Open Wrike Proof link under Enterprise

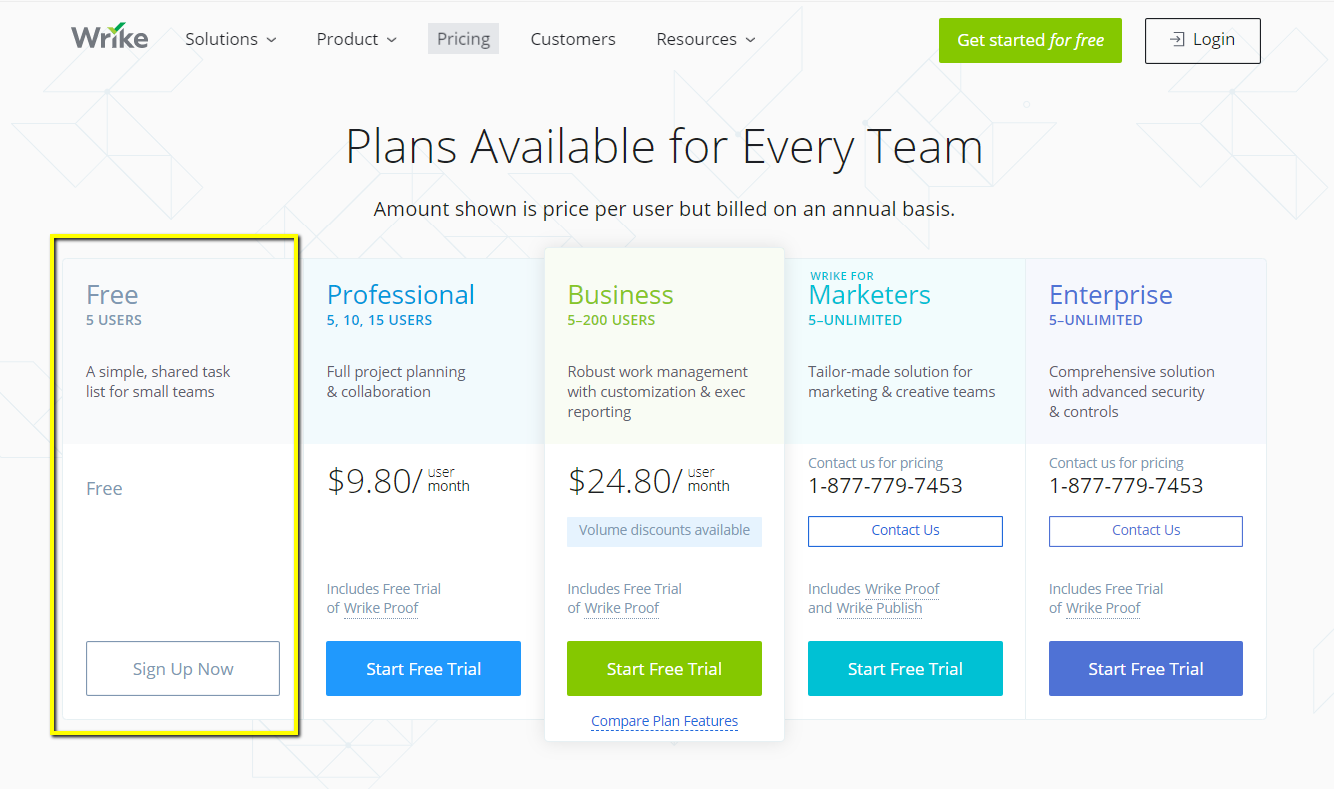[x=1103, y=608]
